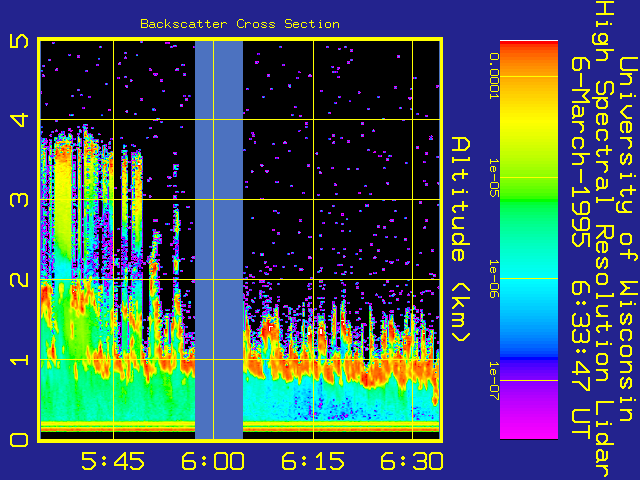Click the time axis label '6:30'

[x=412, y=461]
